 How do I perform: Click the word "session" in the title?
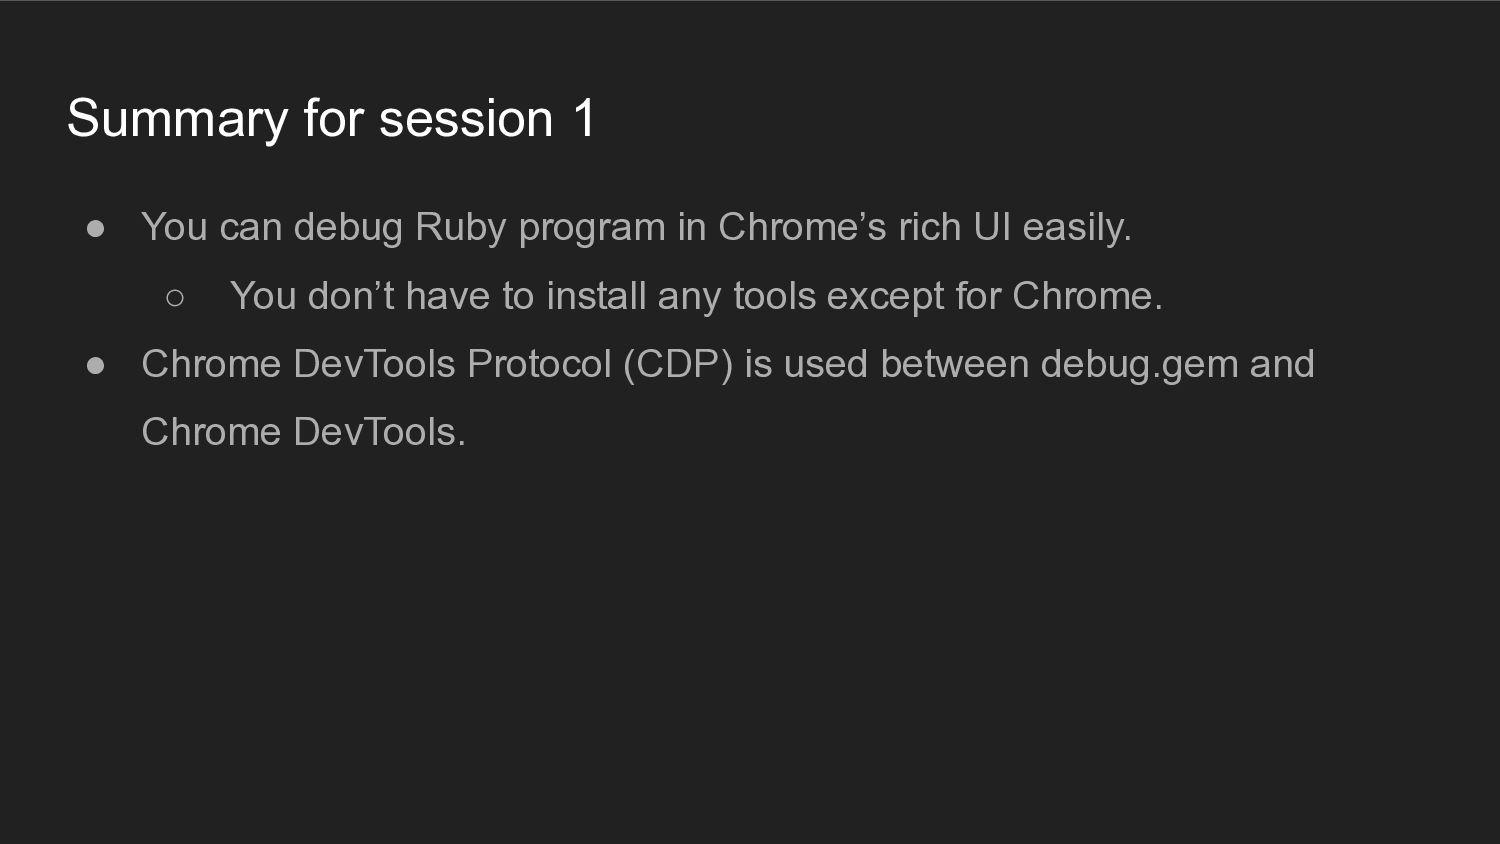click(x=466, y=119)
